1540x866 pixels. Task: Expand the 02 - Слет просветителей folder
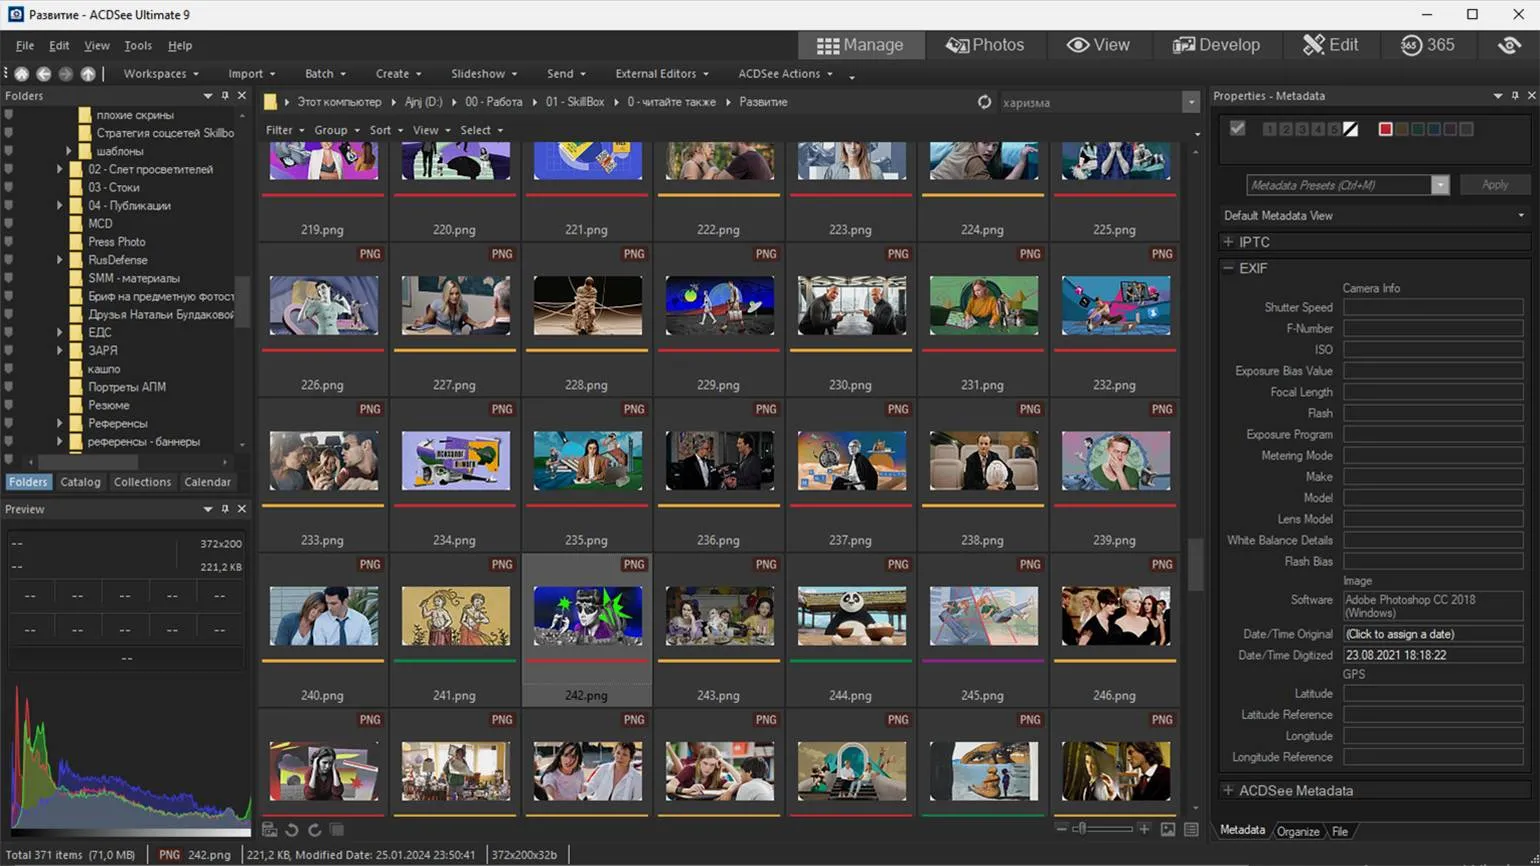60,170
